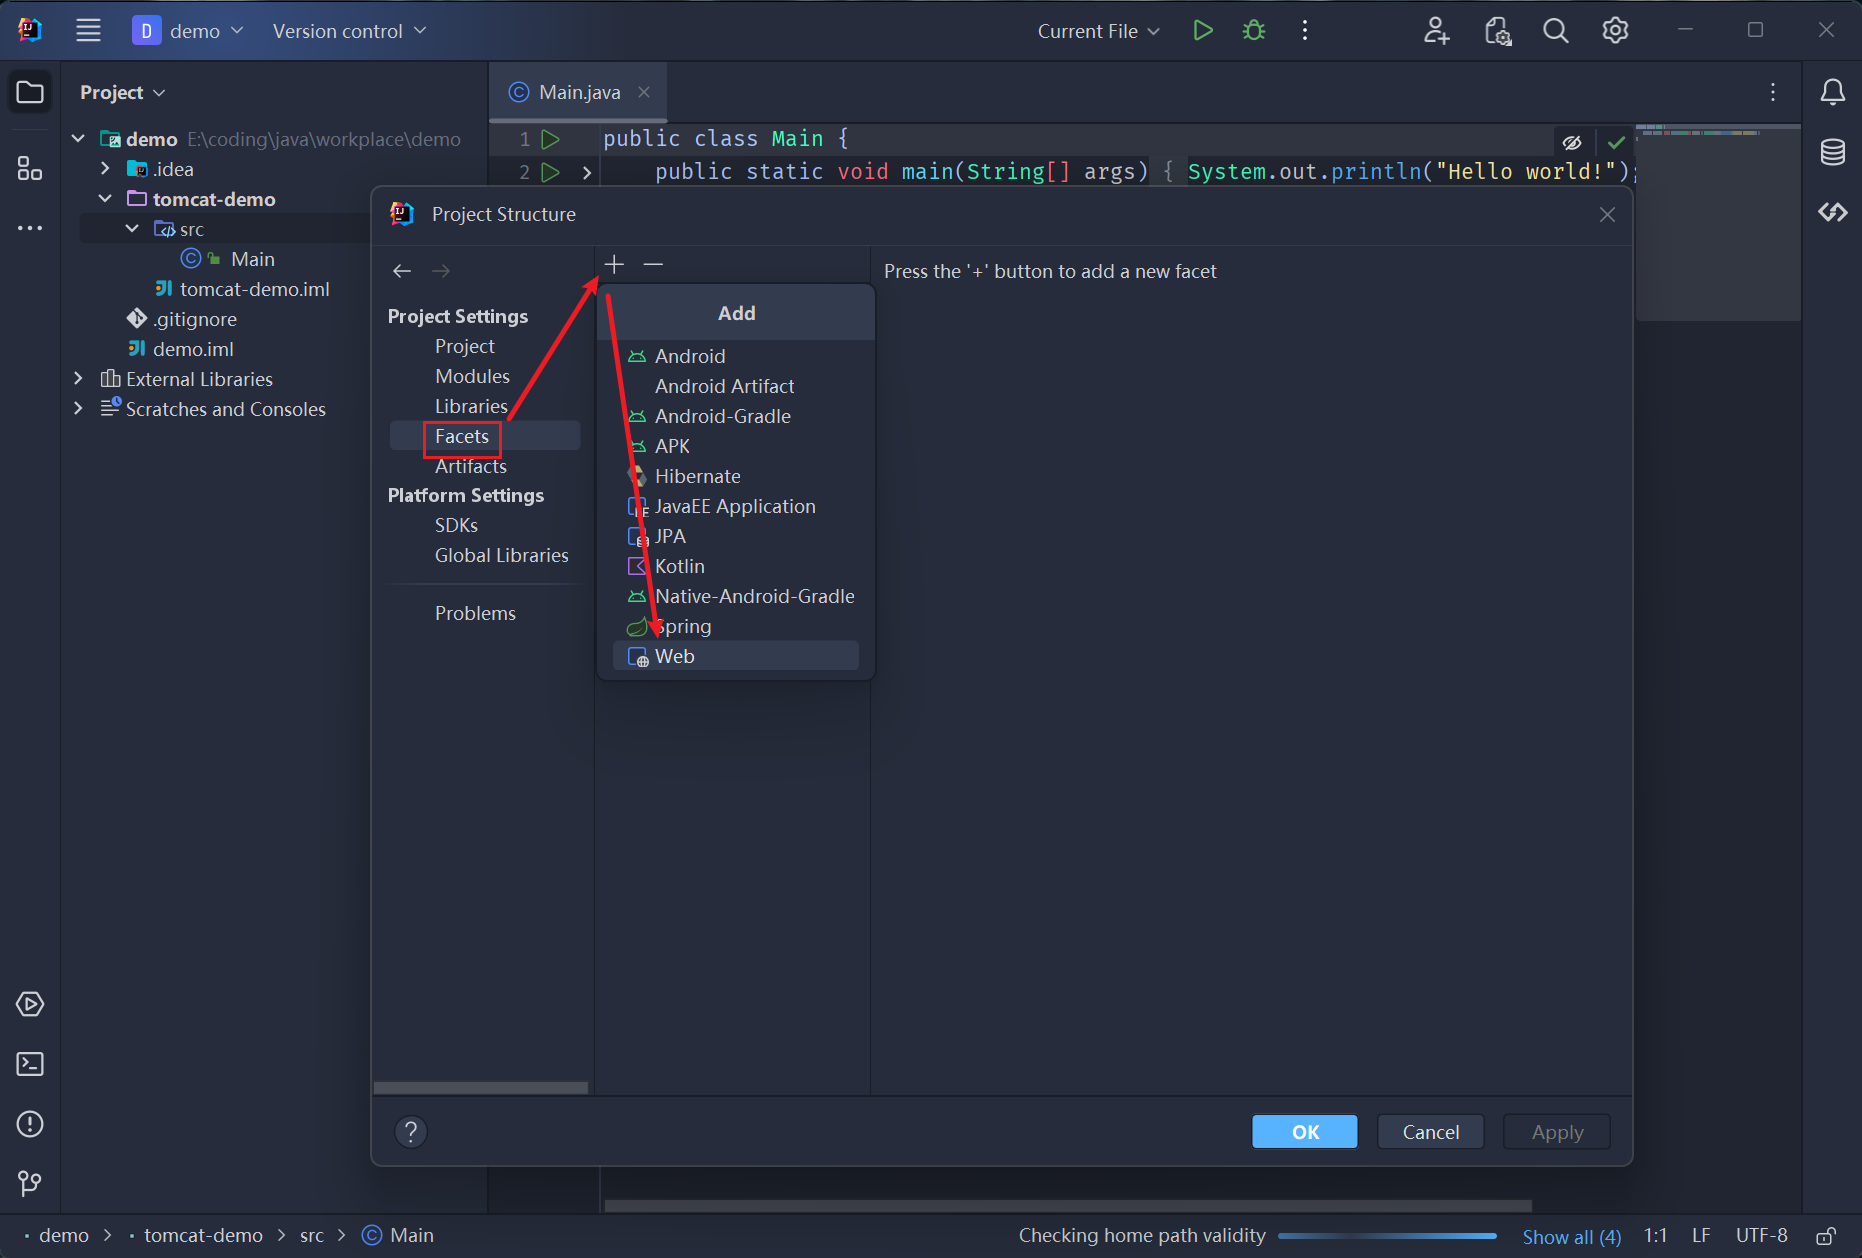Add a new facet with plus icon
The width and height of the screenshot is (1862, 1258).
pyautogui.click(x=614, y=264)
